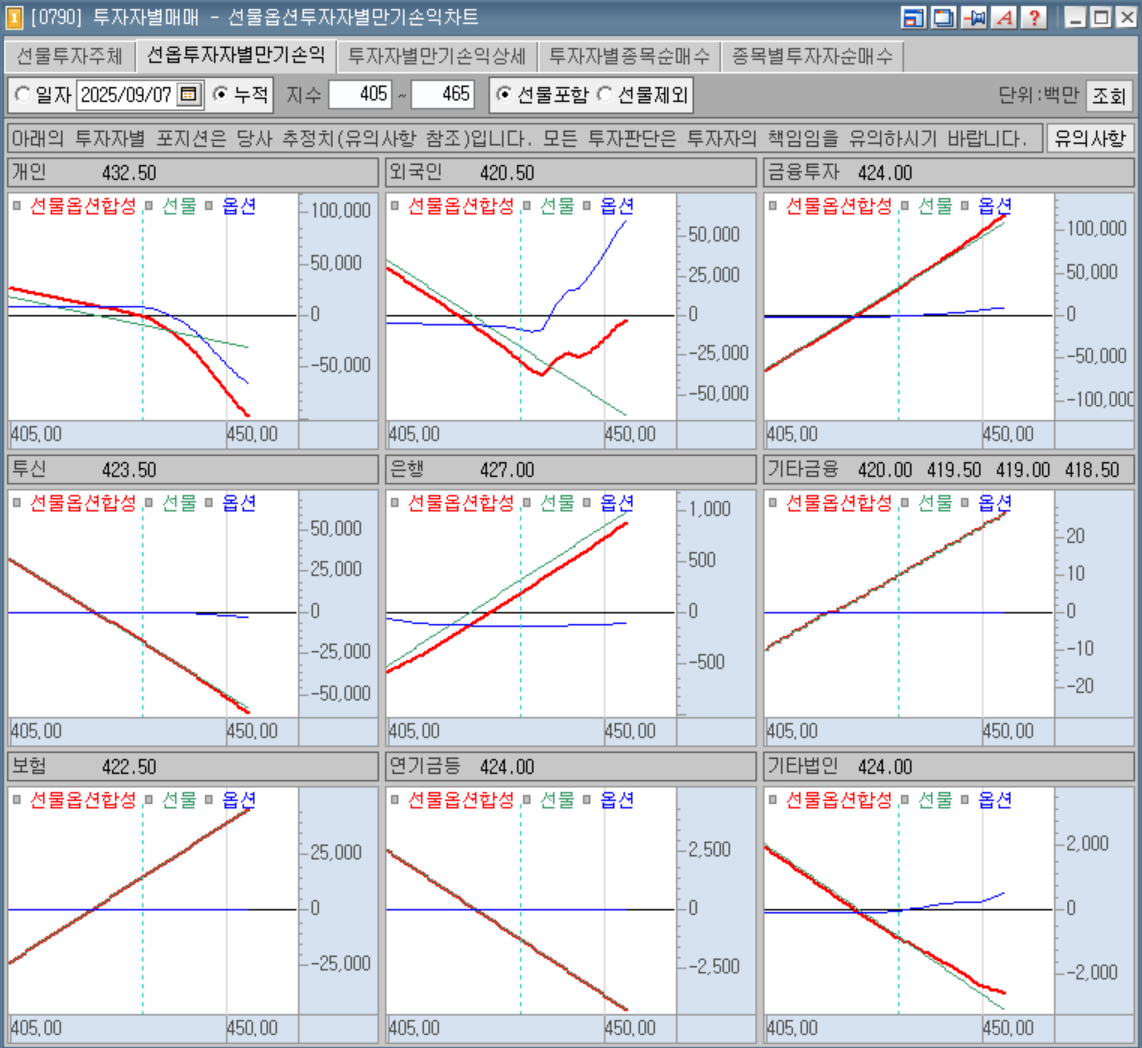Select the 누적 radio button

(221, 95)
